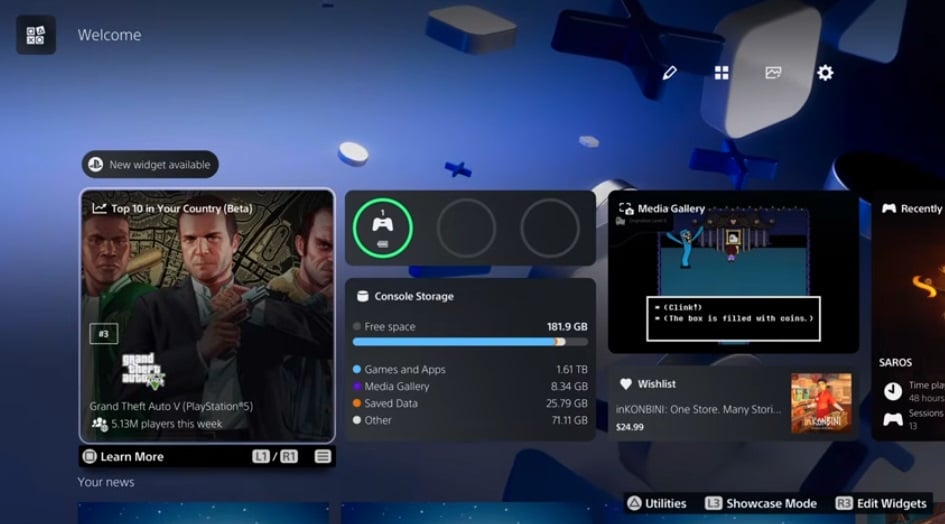The image size is (945, 524).
Task: Click the SAROS game title
Action: [x=895, y=362]
